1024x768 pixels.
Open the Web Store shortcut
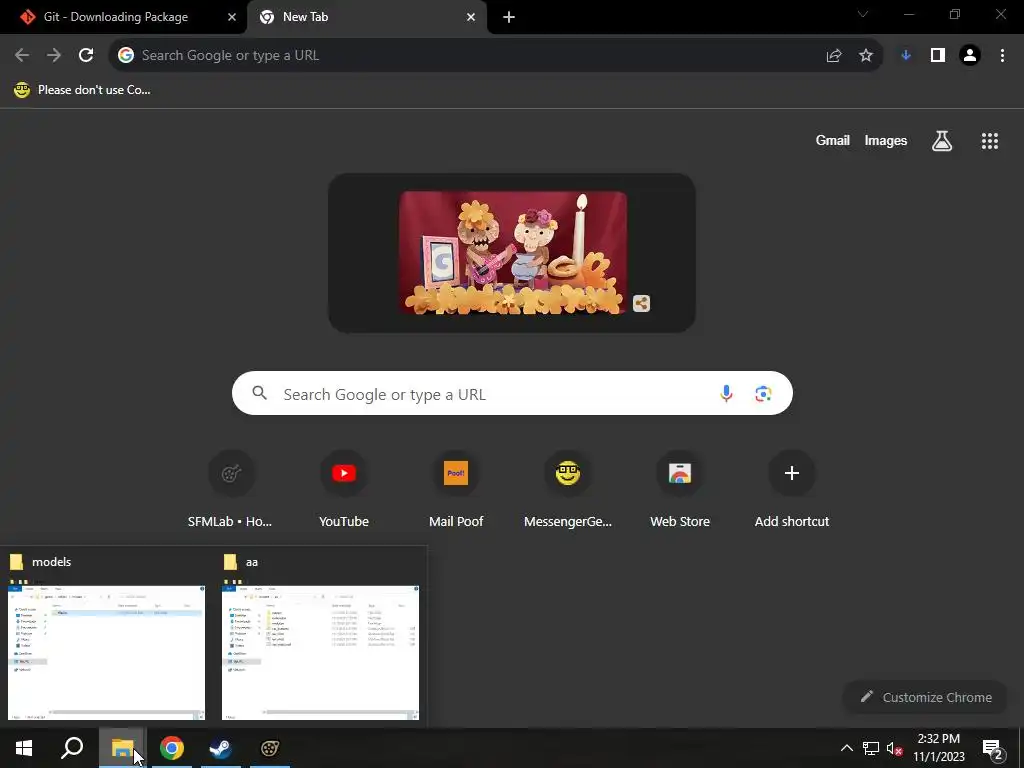point(680,489)
